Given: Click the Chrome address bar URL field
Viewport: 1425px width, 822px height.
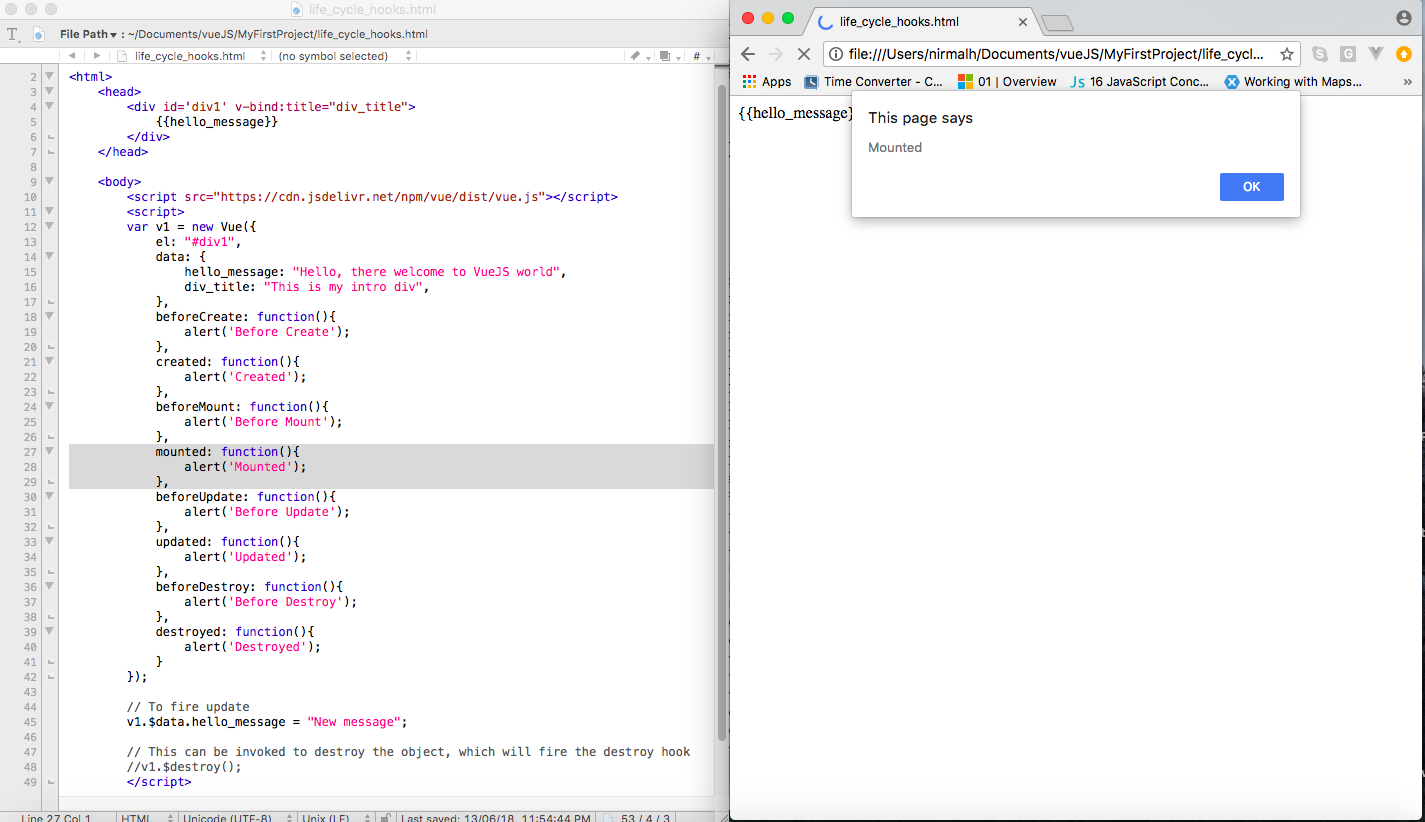Looking at the screenshot, I should [x=1056, y=54].
